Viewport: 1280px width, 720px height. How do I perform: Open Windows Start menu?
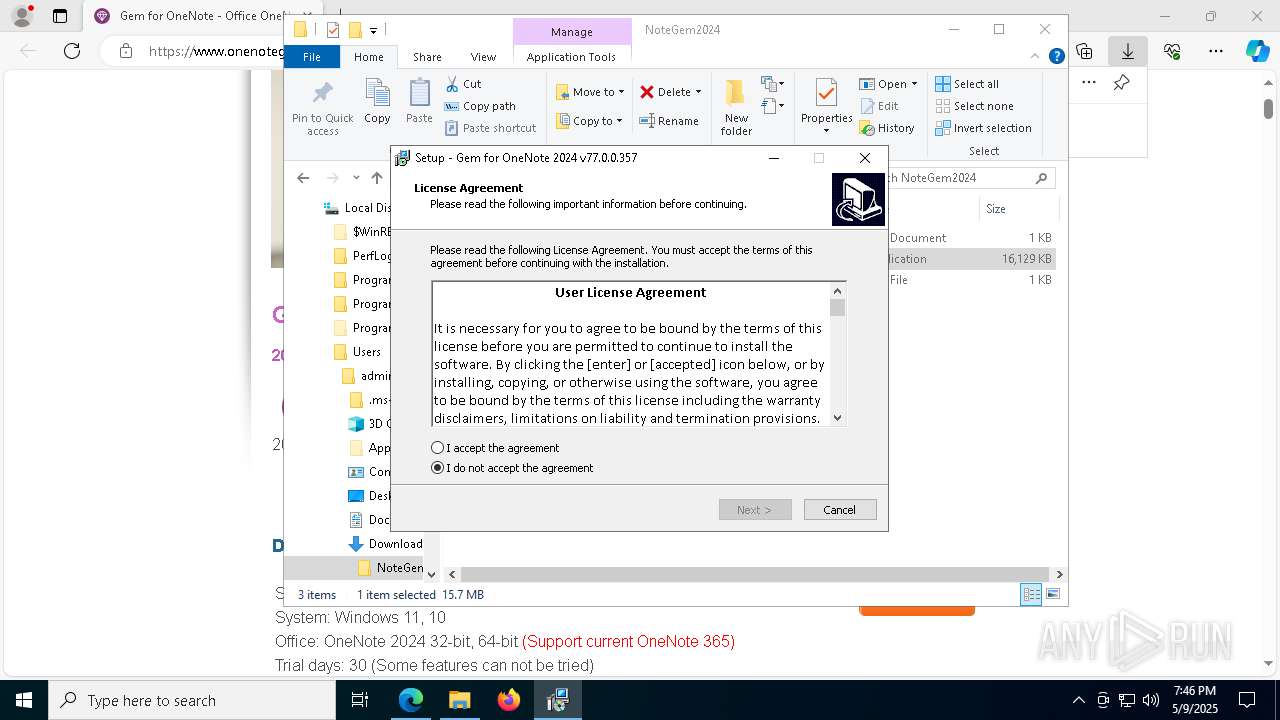(24, 700)
